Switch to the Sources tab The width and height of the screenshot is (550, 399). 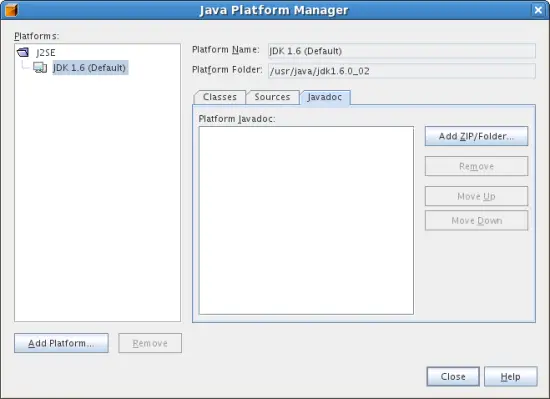(x=272, y=97)
